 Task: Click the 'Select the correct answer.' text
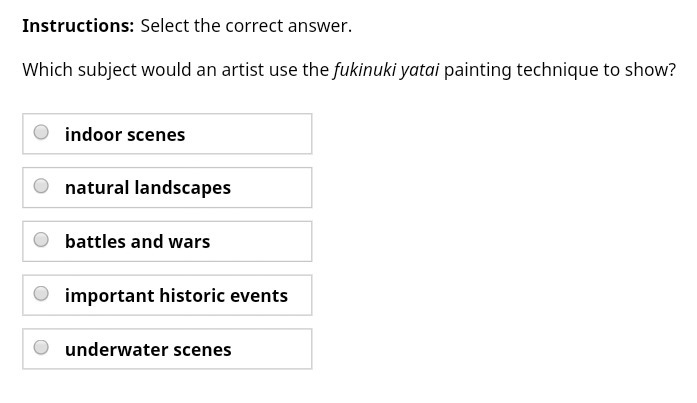tap(246, 26)
